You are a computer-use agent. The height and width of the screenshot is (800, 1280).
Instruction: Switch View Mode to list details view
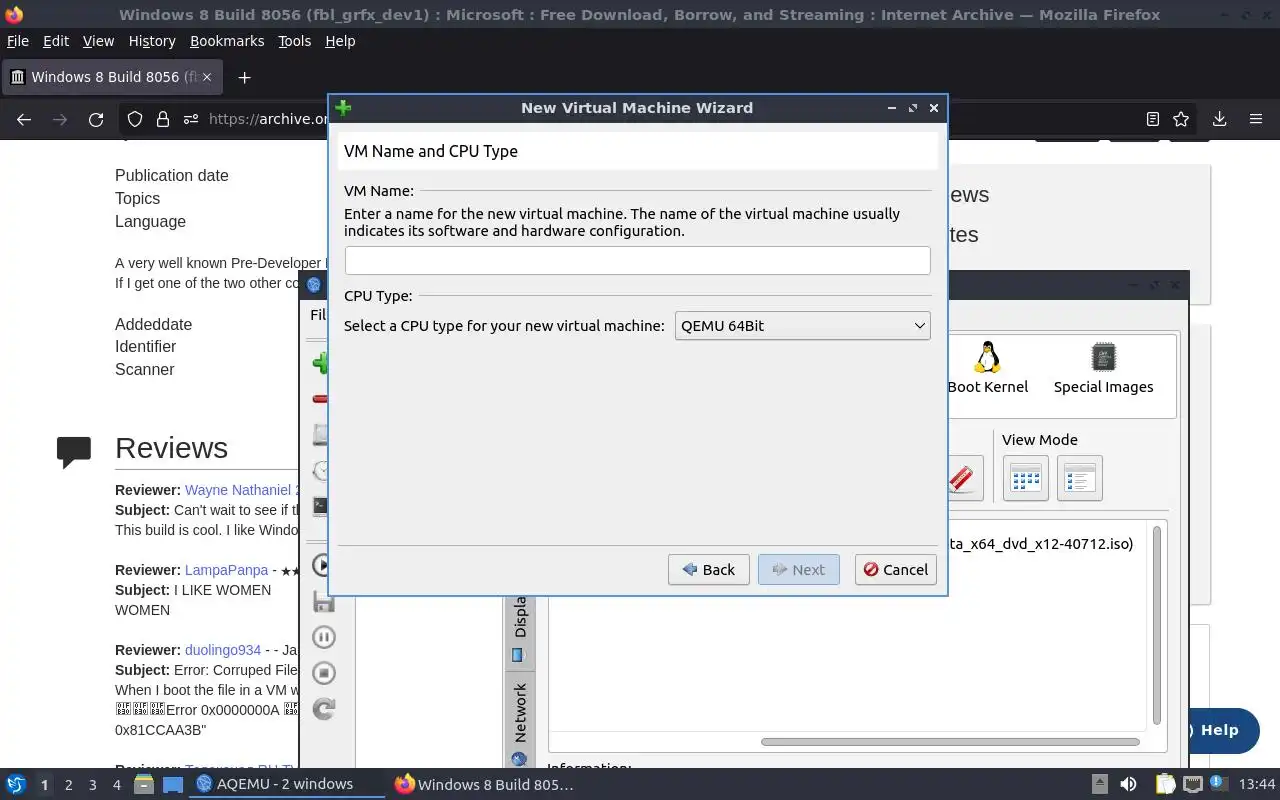(x=1079, y=478)
